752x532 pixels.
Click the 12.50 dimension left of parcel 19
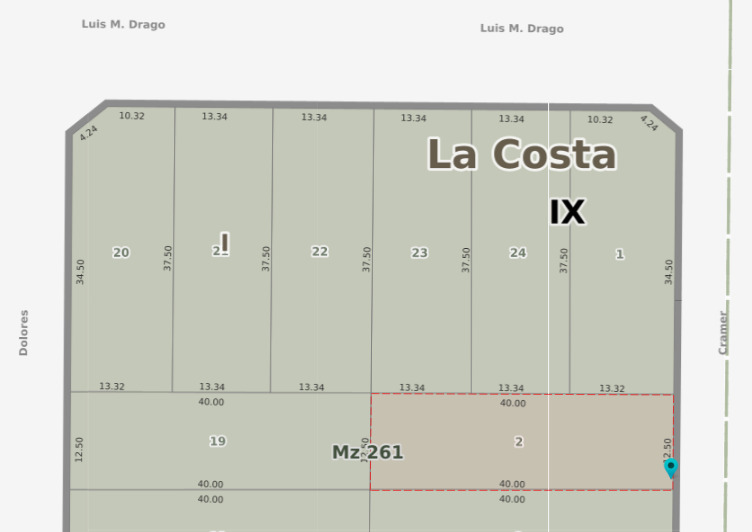tap(79, 449)
